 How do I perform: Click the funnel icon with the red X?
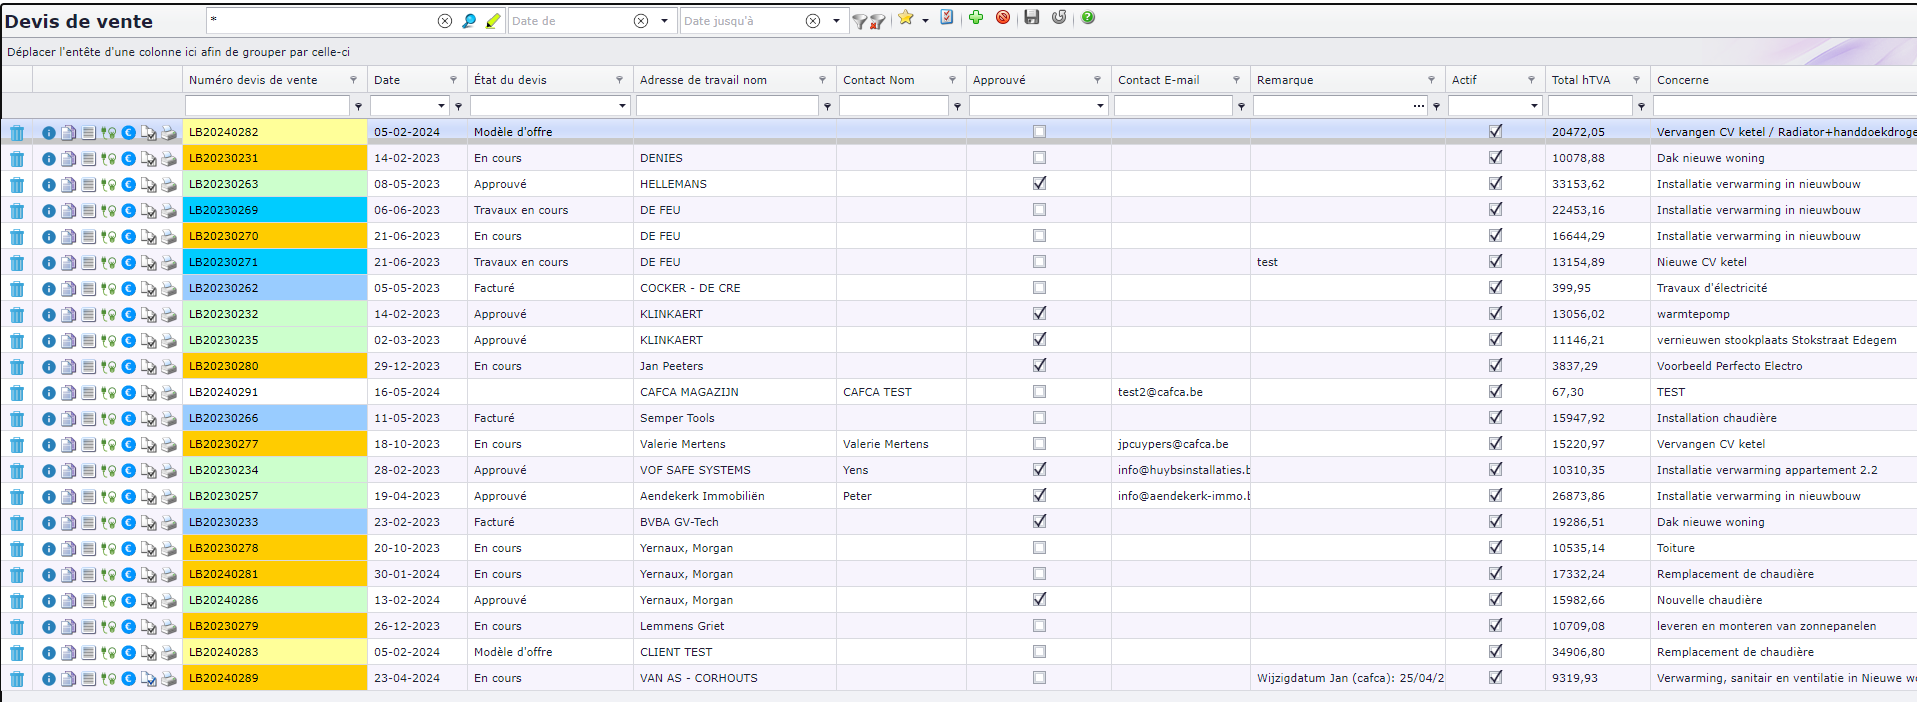point(877,21)
